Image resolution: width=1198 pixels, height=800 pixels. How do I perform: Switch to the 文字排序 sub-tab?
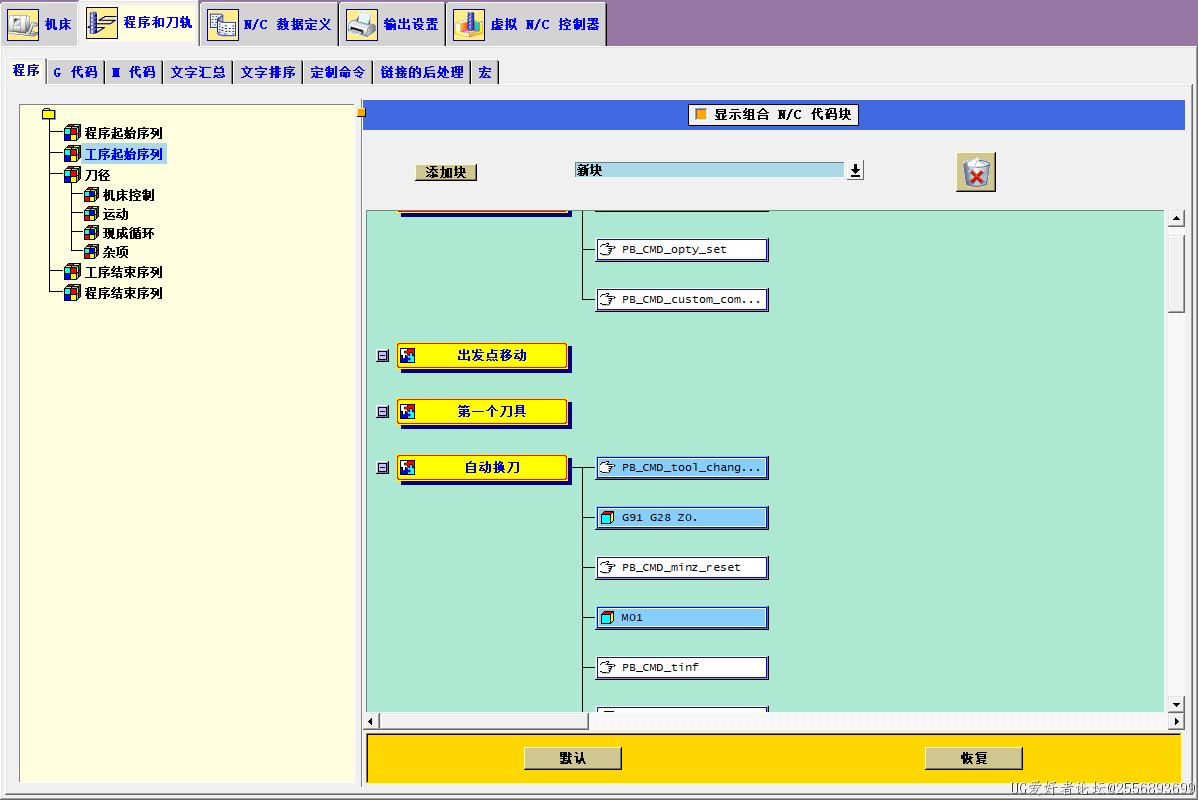(268, 72)
